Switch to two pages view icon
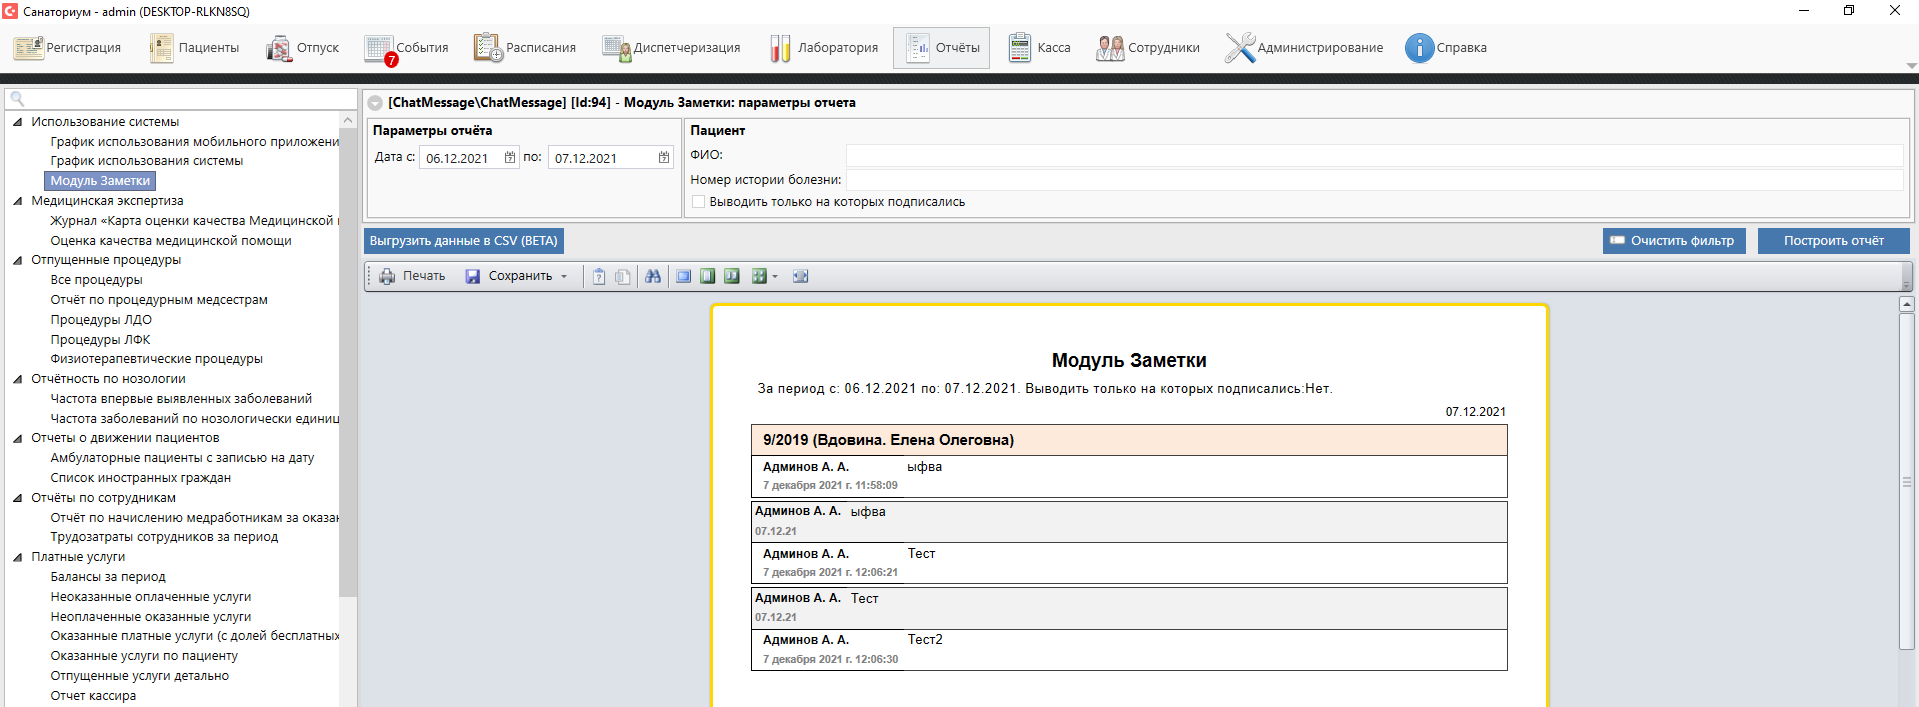The width and height of the screenshot is (1919, 707). tap(732, 277)
